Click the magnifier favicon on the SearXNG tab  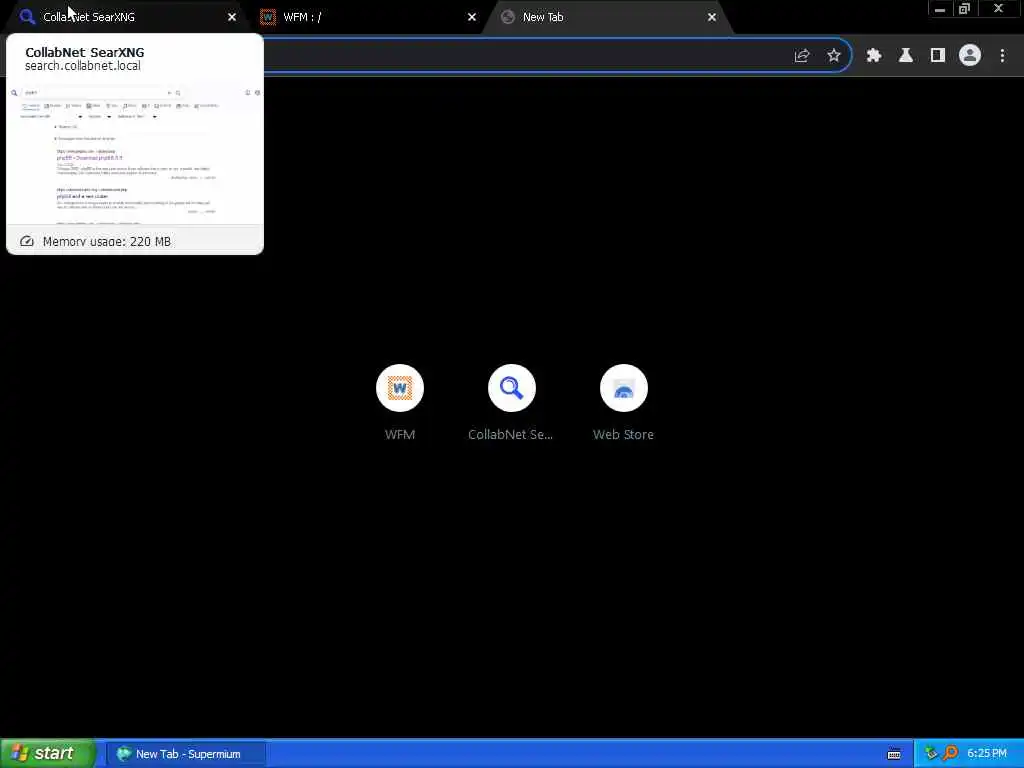(x=27, y=17)
